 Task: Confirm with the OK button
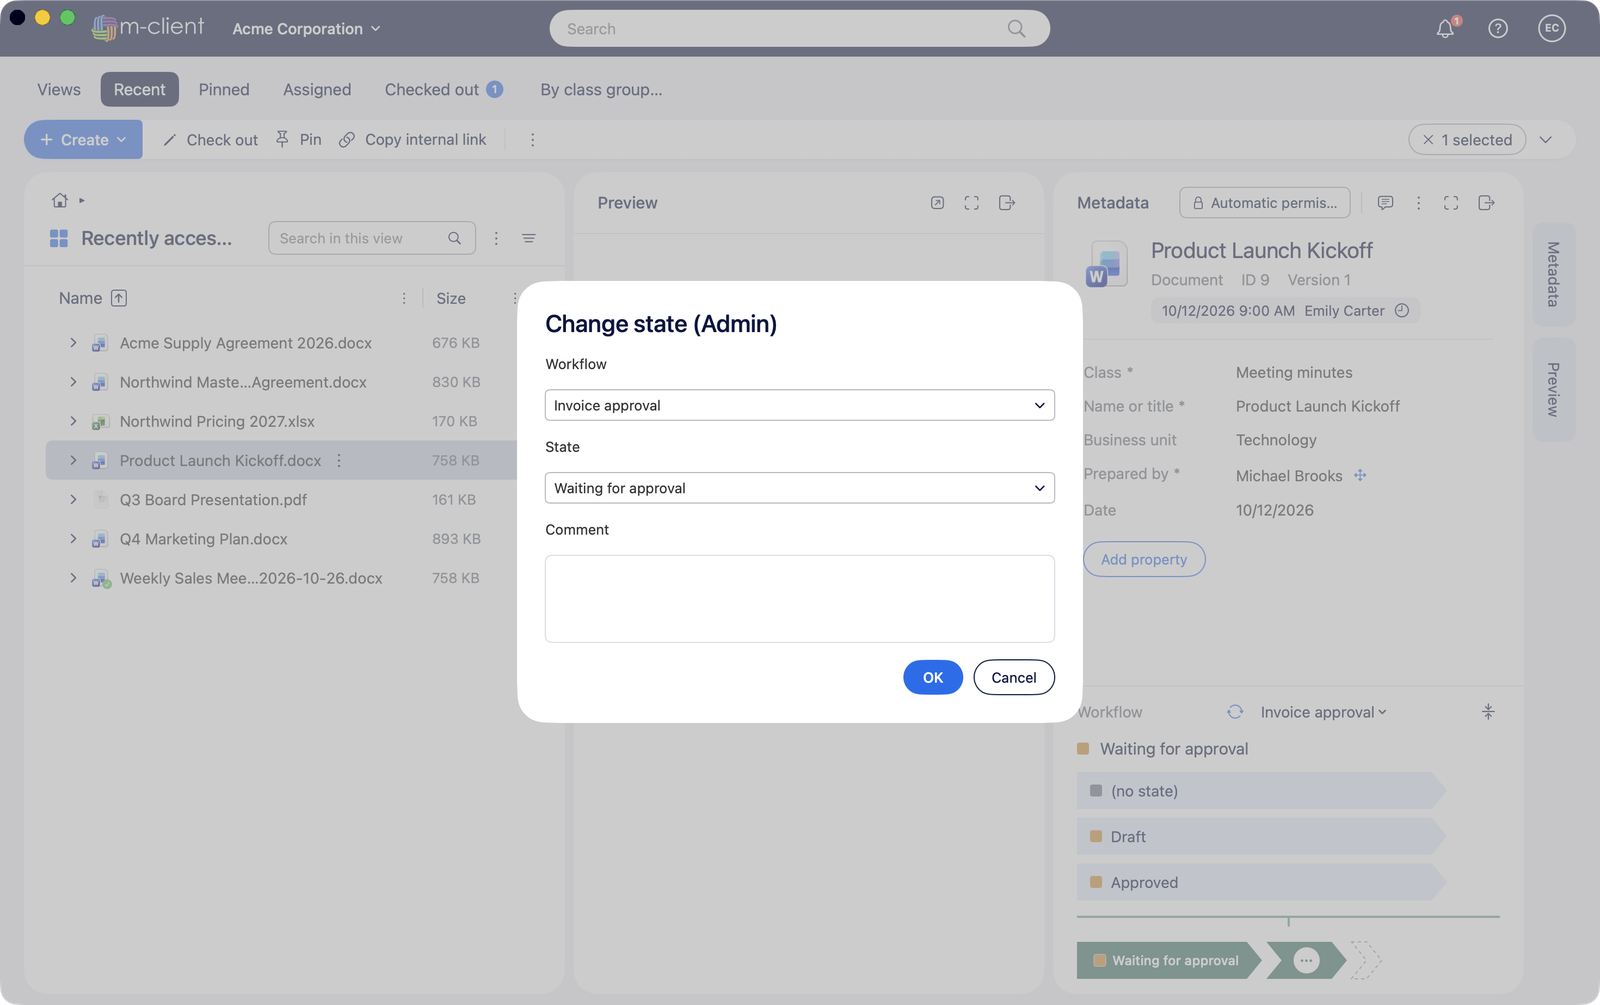tap(933, 677)
